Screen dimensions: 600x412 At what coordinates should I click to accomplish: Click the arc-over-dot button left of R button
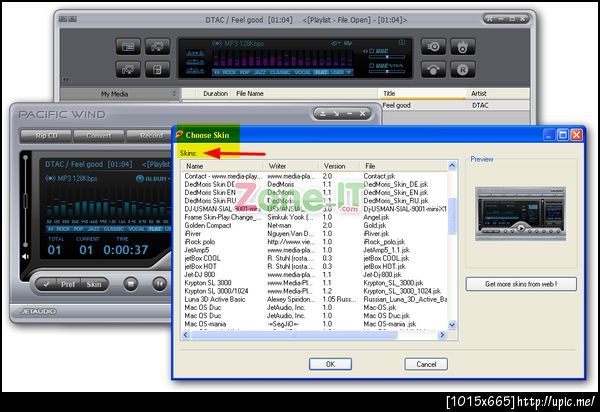[x=433, y=70]
